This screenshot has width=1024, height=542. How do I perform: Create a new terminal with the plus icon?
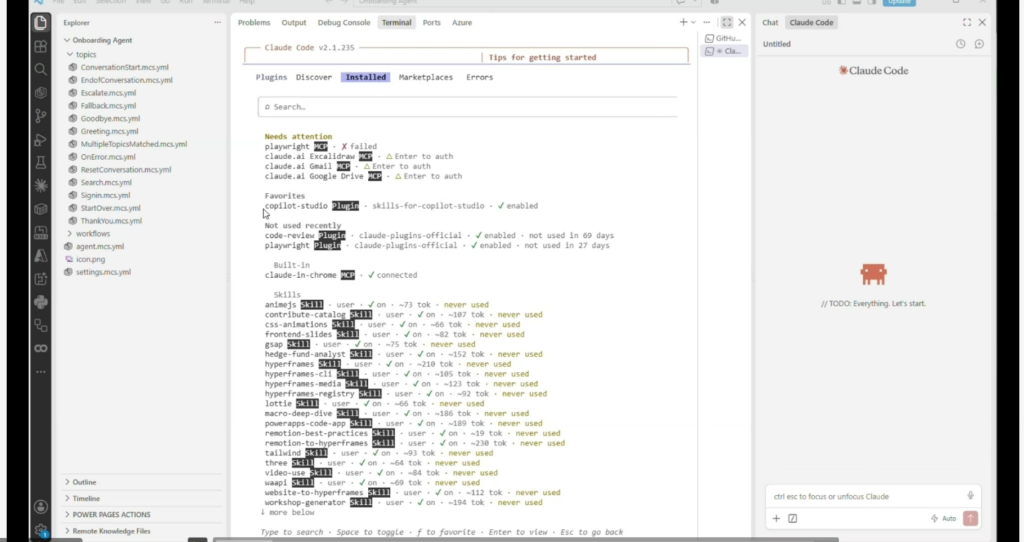[683, 22]
